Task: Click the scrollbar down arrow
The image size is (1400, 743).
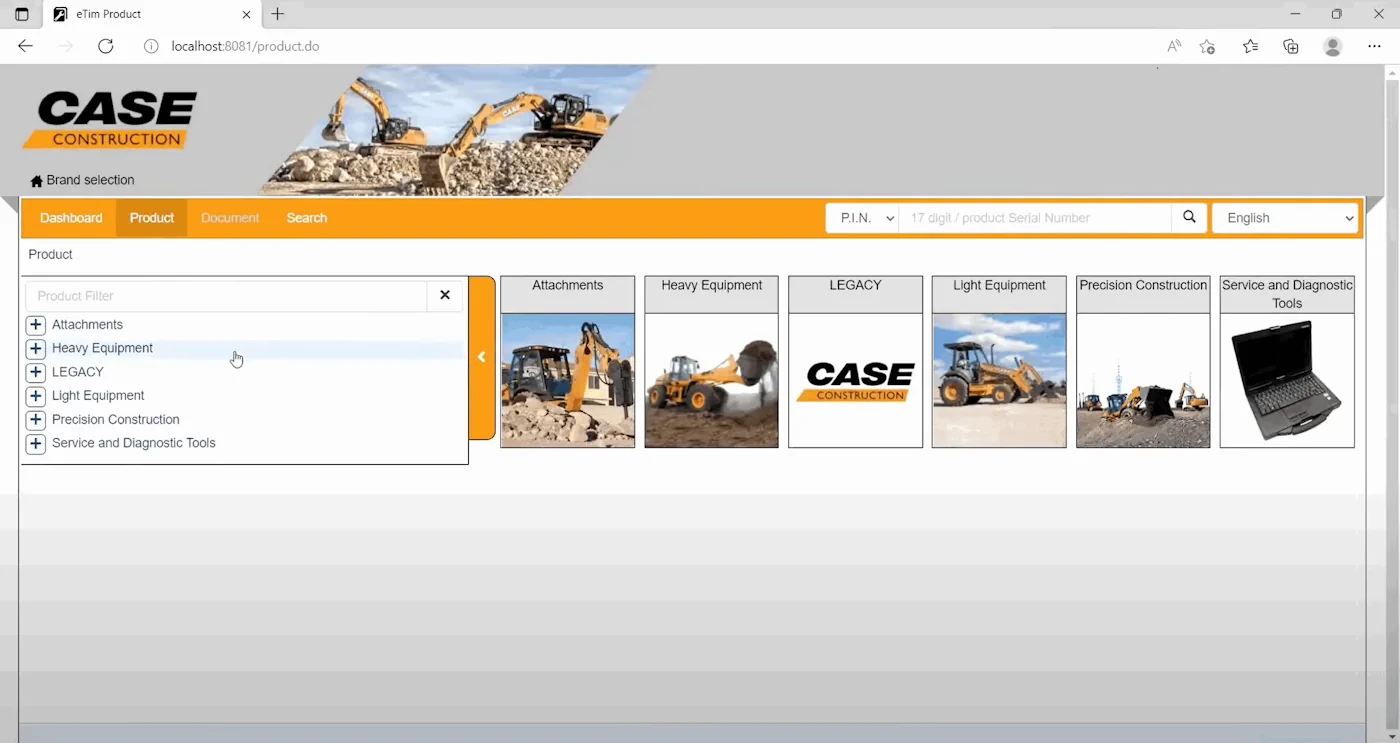Action: [1392, 736]
